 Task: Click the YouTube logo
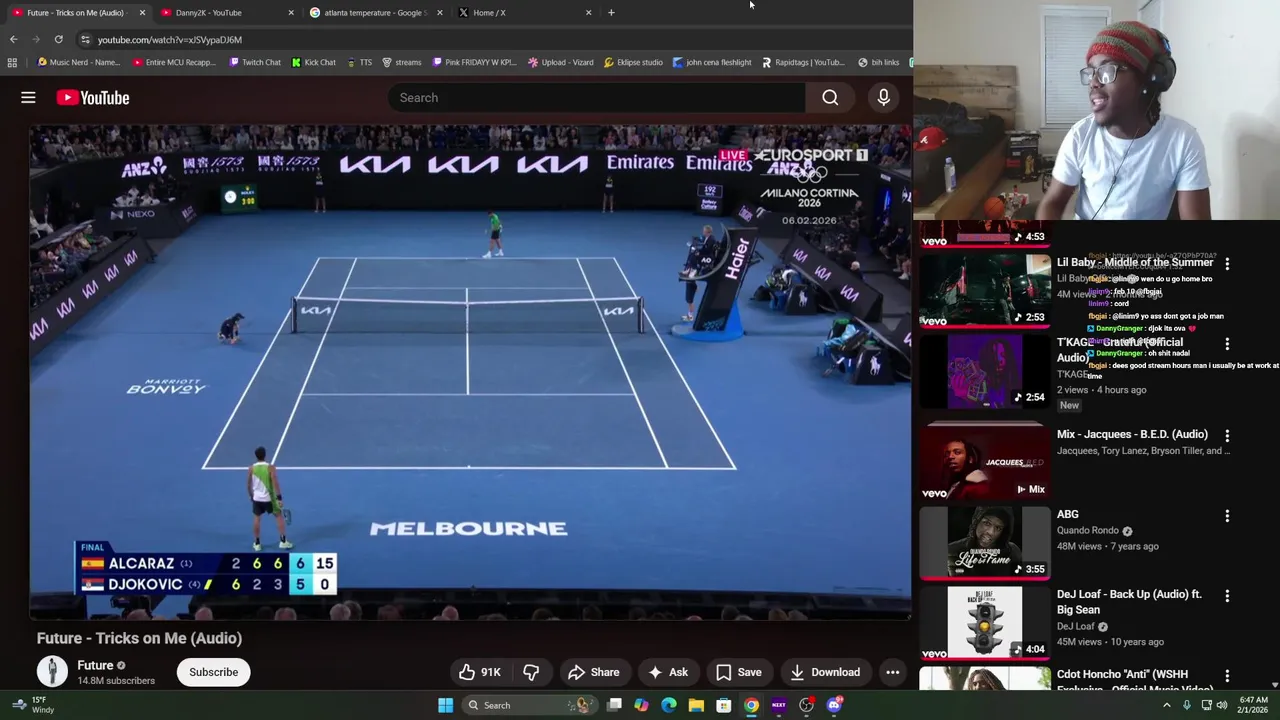[93, 98]
